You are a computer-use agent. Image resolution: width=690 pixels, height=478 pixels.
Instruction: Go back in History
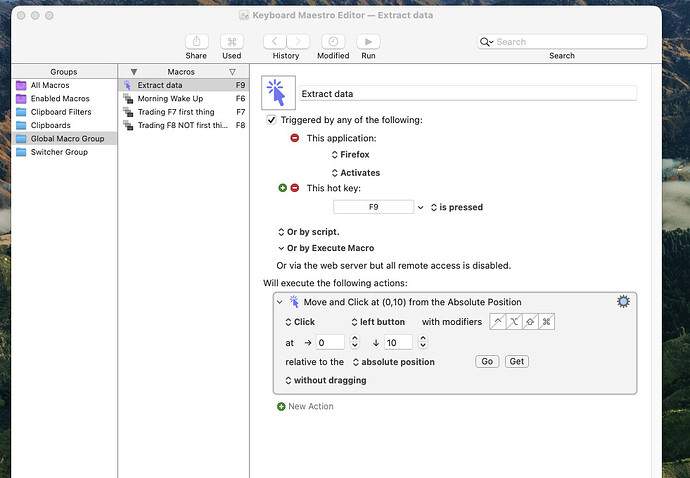(275, 42)
